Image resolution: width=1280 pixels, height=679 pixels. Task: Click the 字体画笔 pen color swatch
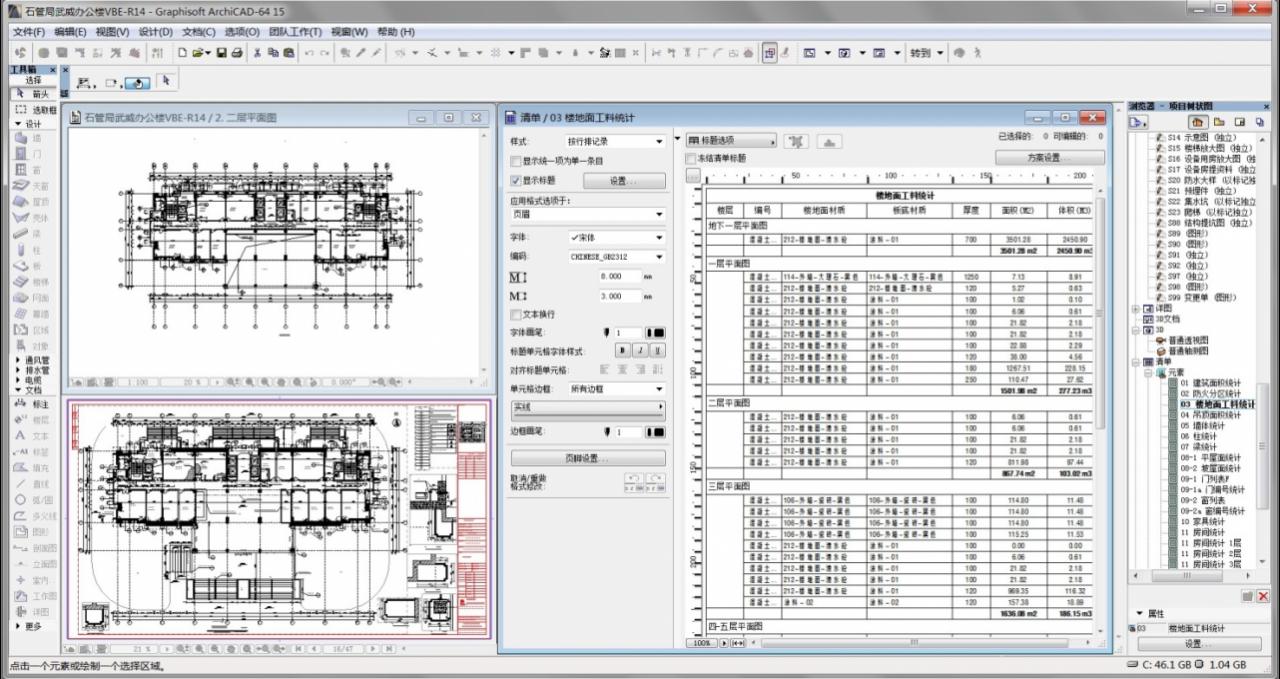click(656, 332)
